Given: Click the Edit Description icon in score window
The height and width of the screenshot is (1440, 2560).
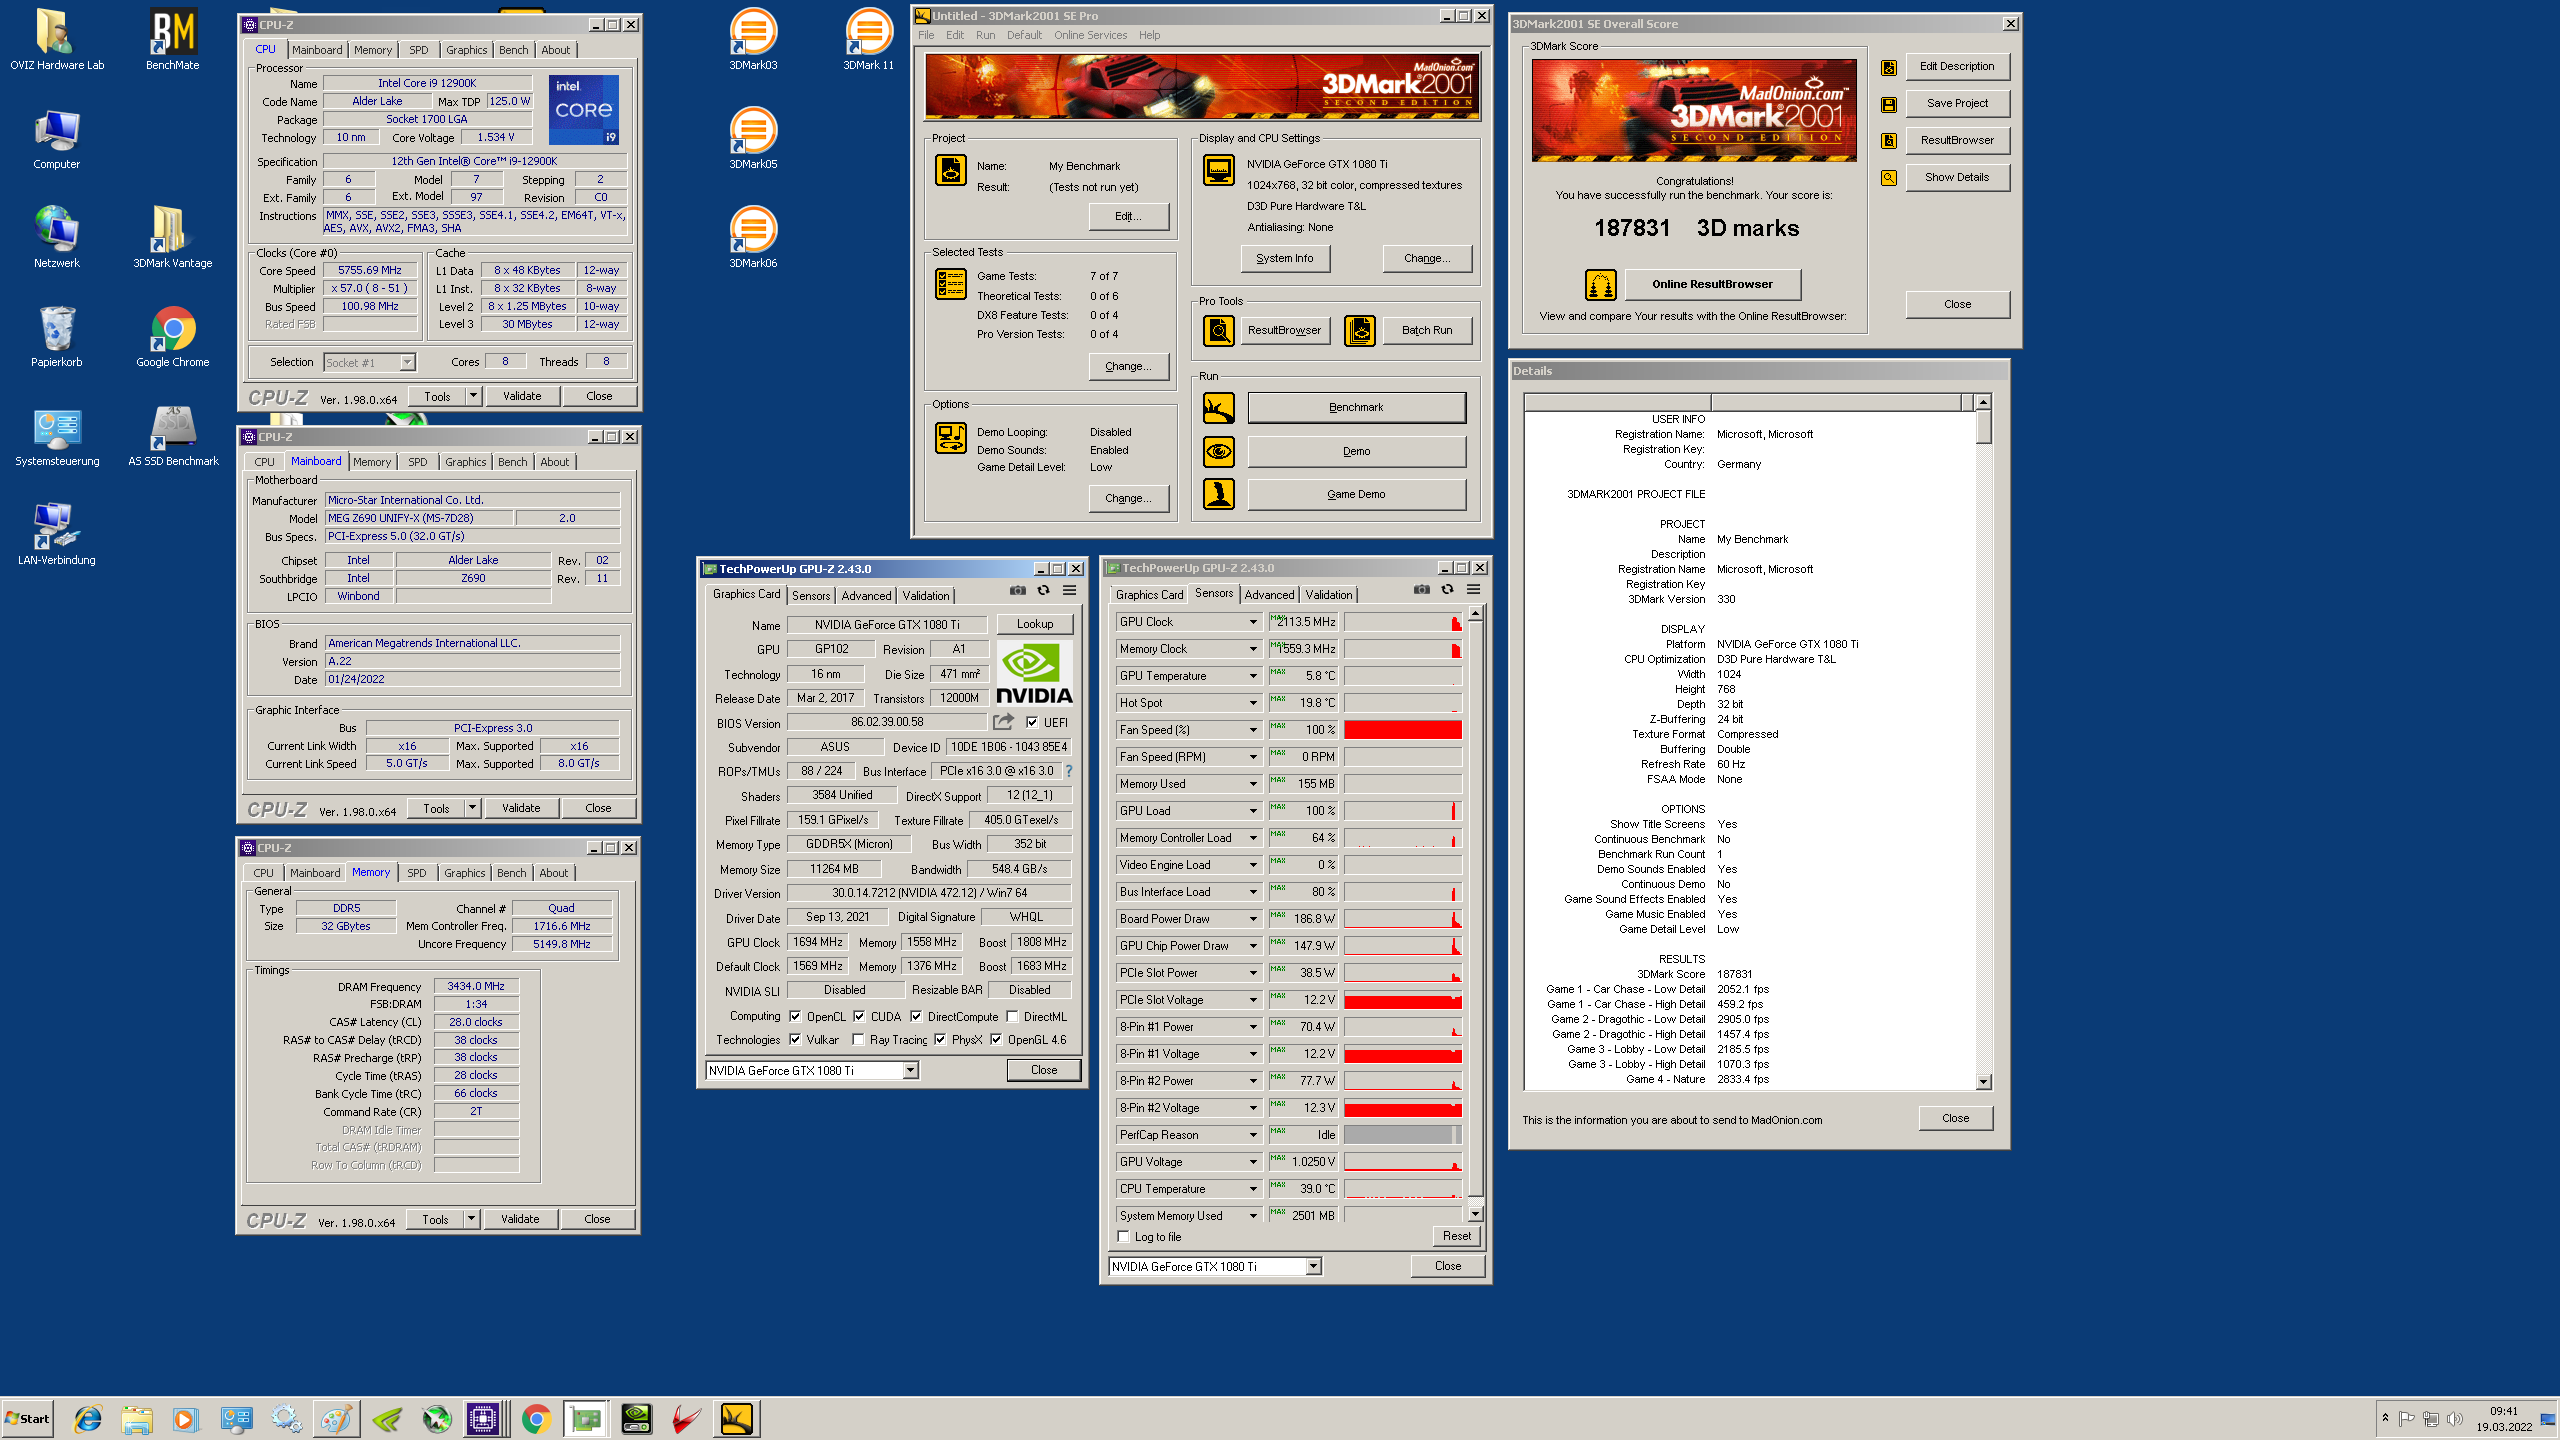Looking at the screenshot, I should [x=1889, y=67].
